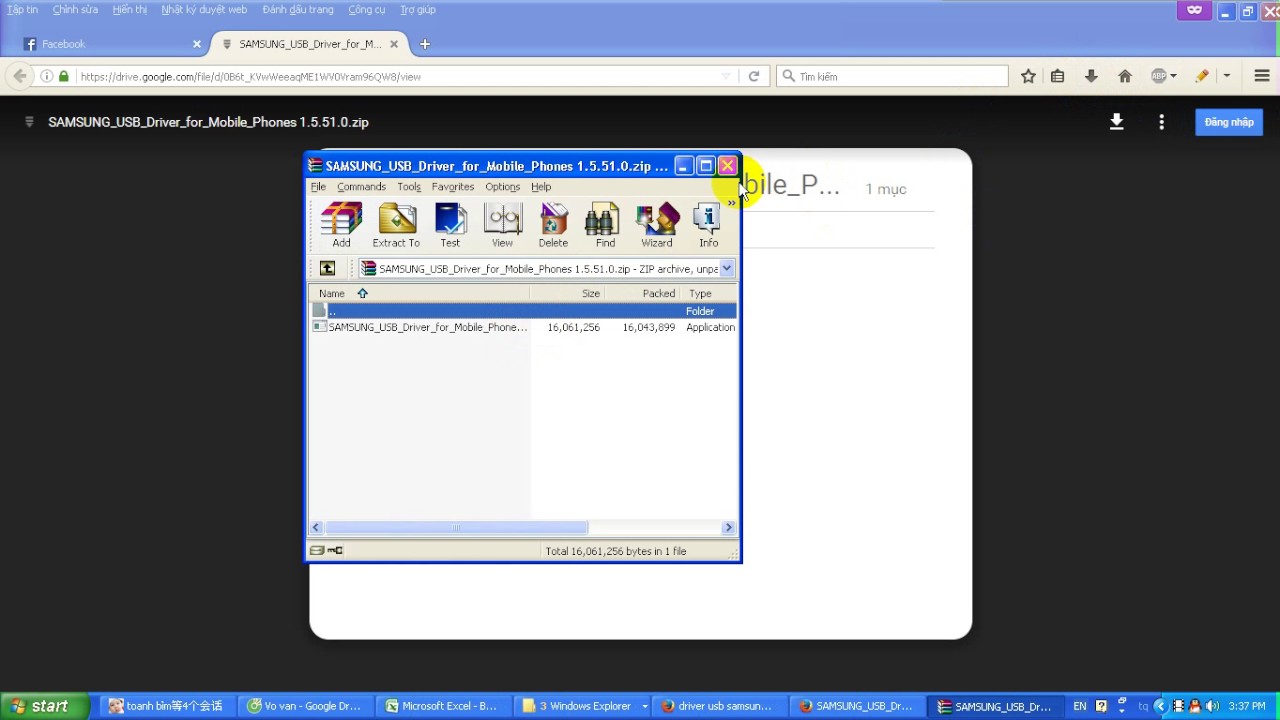Launch the Wizard tool
Viewport: 1280px width, 720px height.
(x=657, y=225)
